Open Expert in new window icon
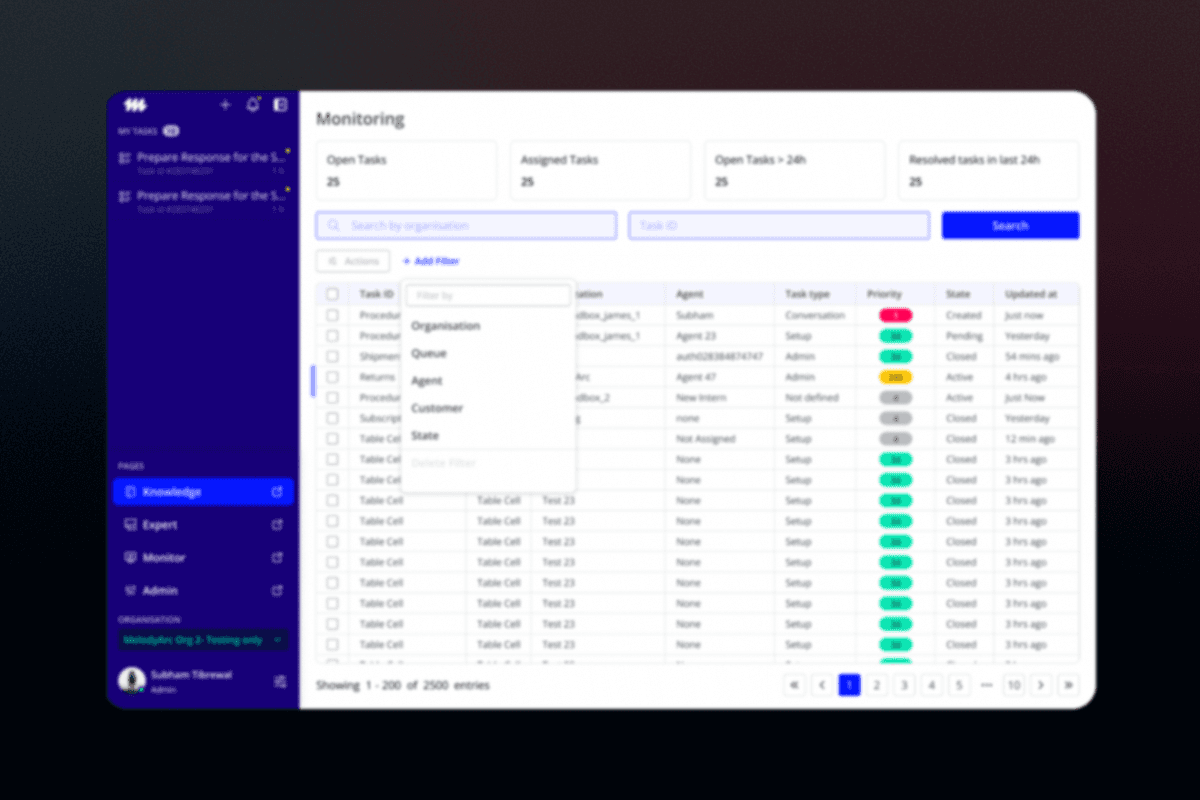The height and width of the screenshot is (800, 1200). (278, 525)
